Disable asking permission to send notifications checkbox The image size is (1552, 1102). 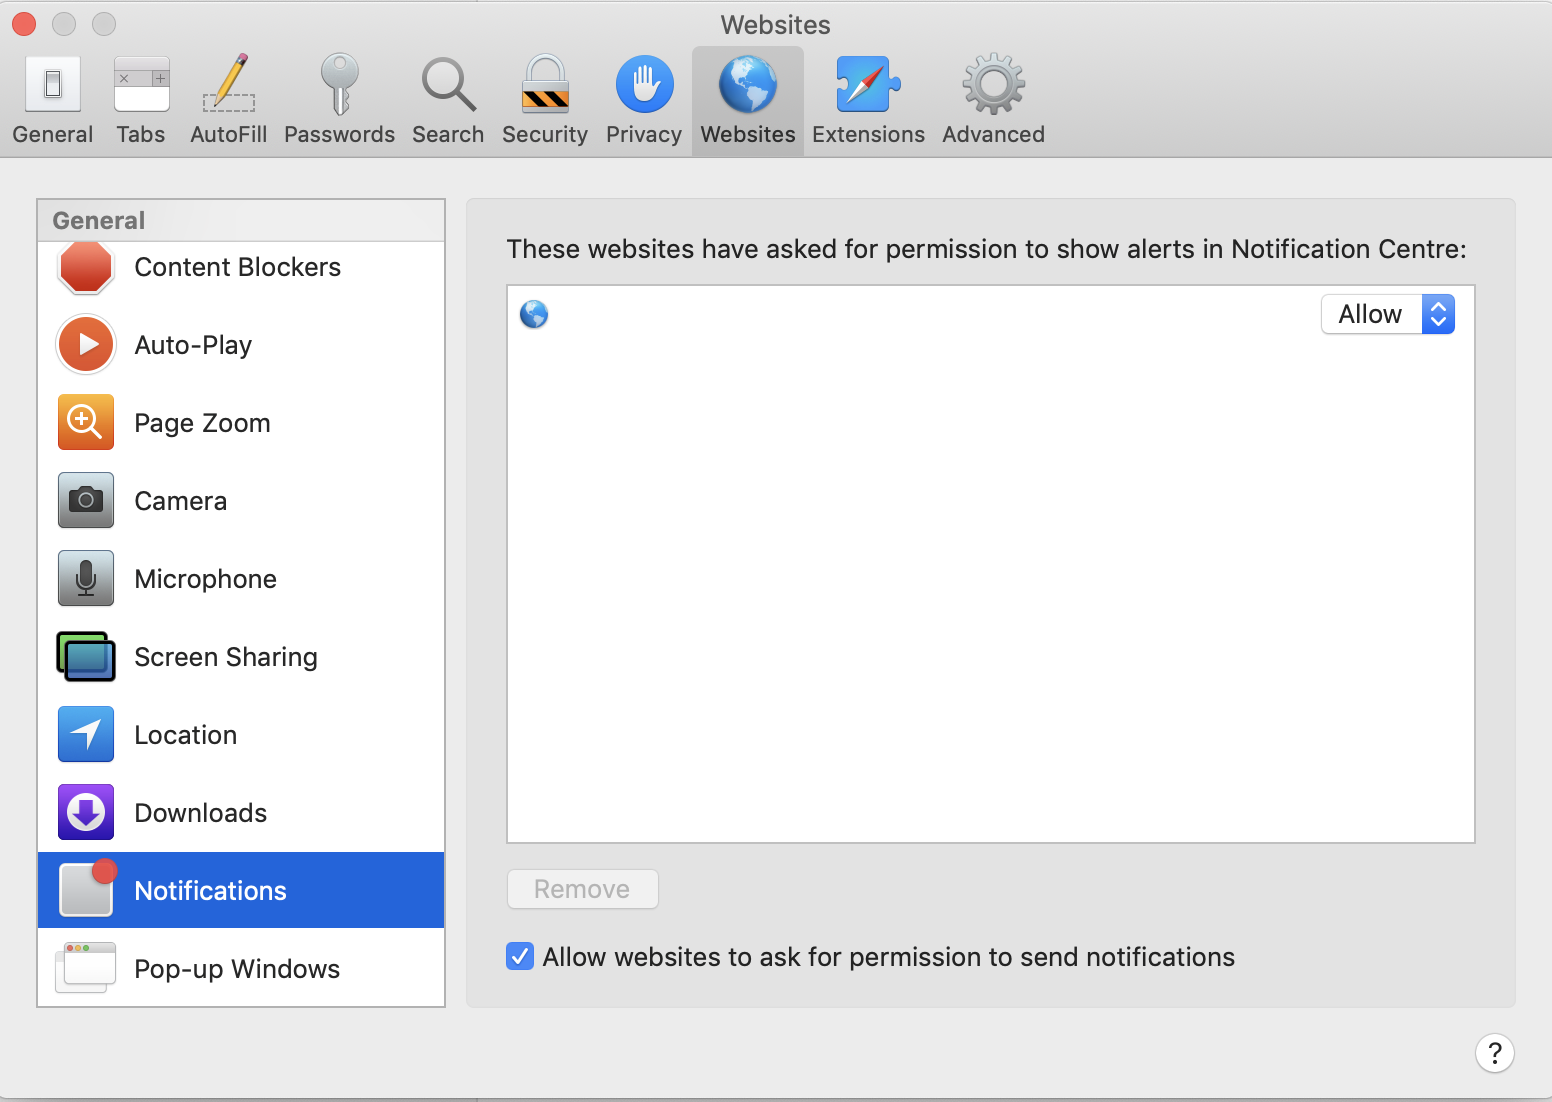[x=520, y=957]
